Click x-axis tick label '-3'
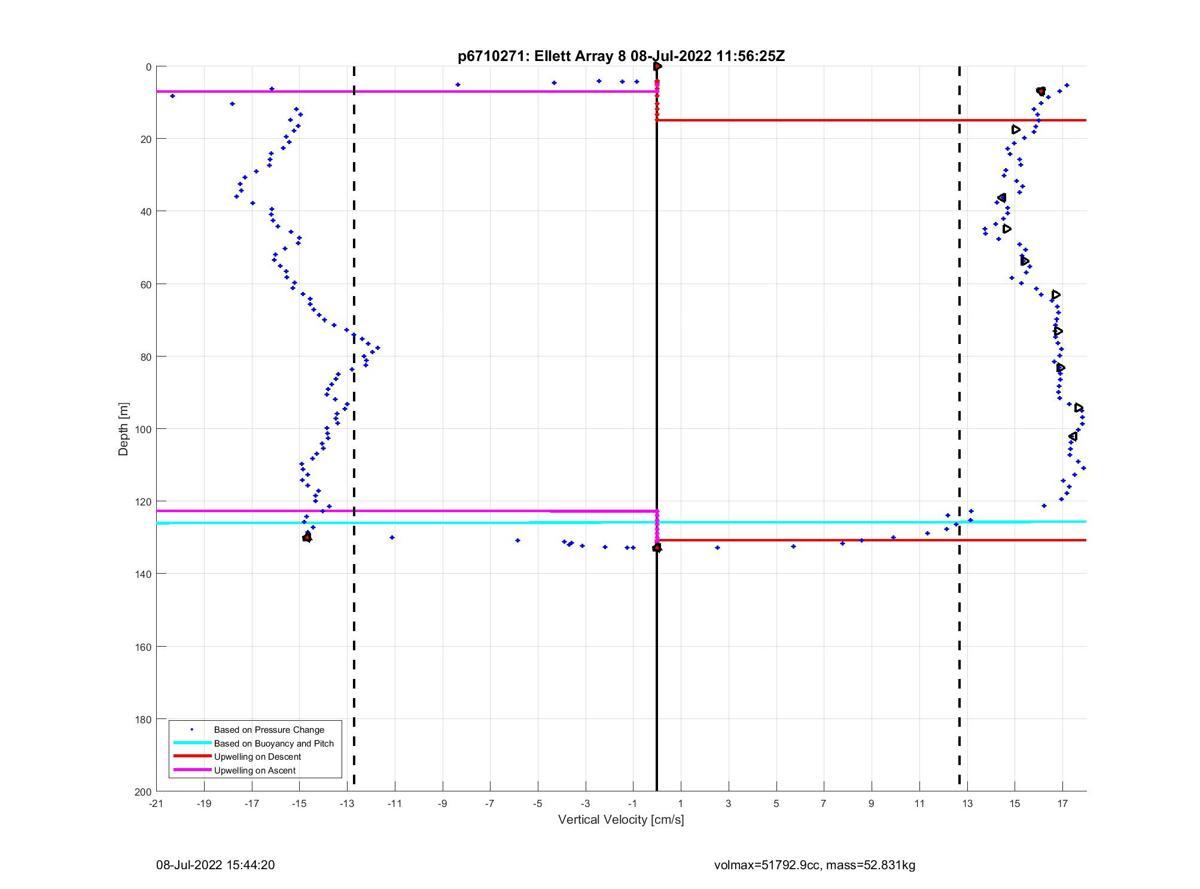Viewport: 1200px width, 889px height. coord(585,803)
